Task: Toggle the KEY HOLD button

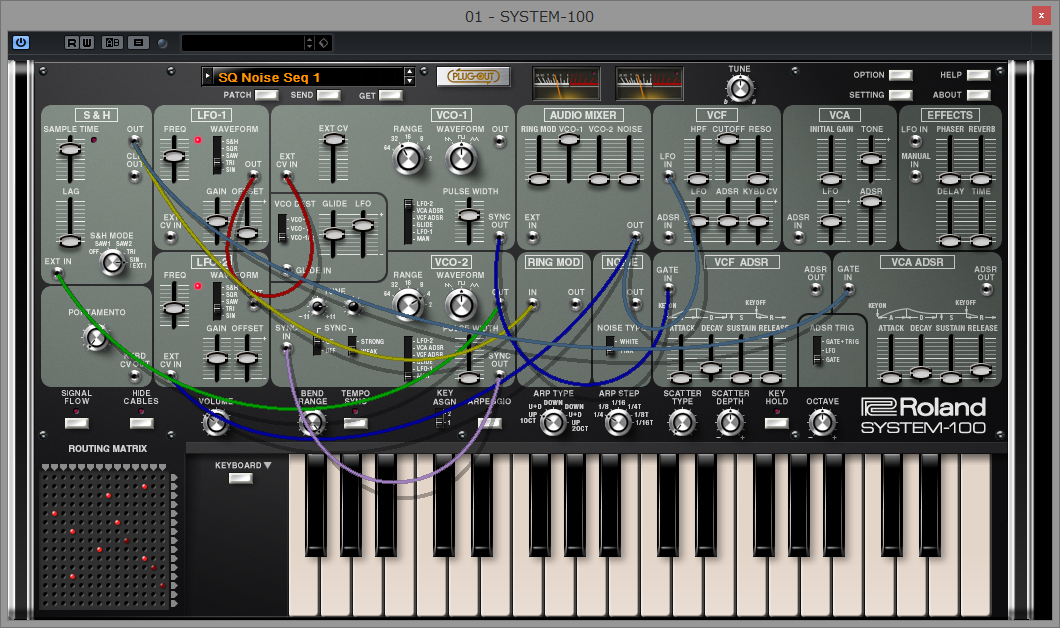Action: click(776, 423)
